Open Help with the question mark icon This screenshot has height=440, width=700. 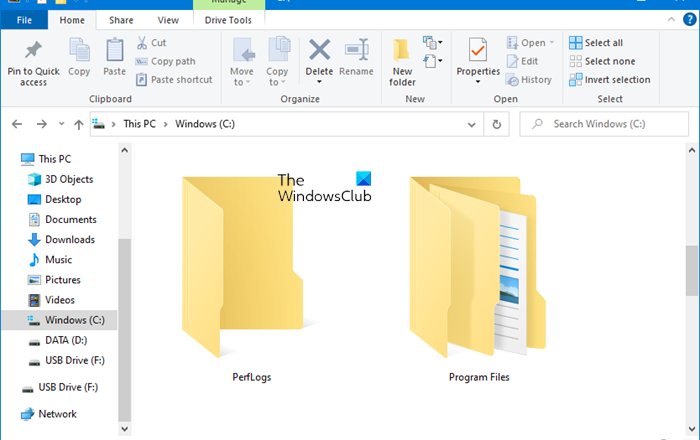pos(690,20)
